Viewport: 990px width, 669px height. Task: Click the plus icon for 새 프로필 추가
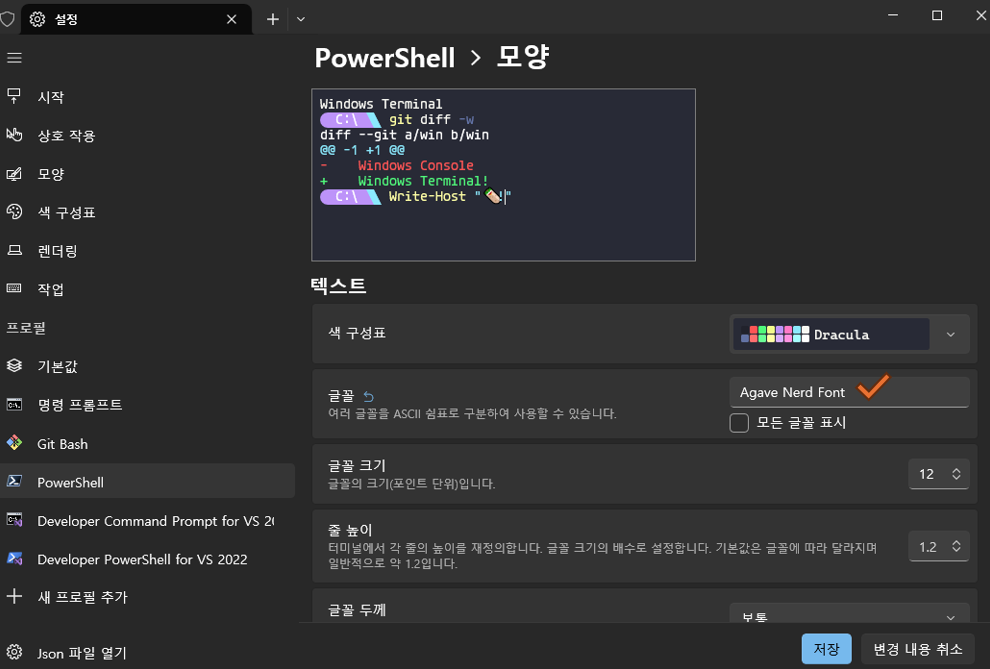14,596
